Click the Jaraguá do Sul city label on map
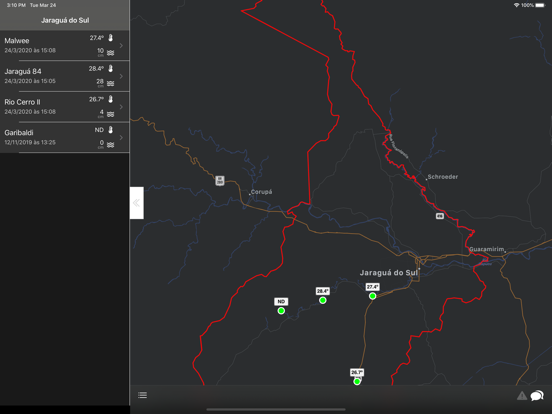Image resolution: width=552 pixels, height=414 pixels. pyautogui.click(x=388, y=273)
